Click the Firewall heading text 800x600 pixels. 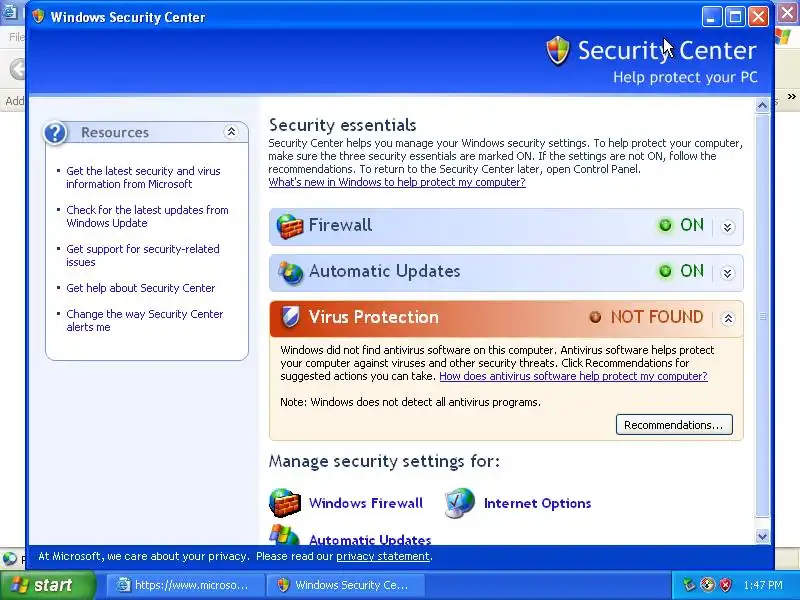[x=340, y=225]
